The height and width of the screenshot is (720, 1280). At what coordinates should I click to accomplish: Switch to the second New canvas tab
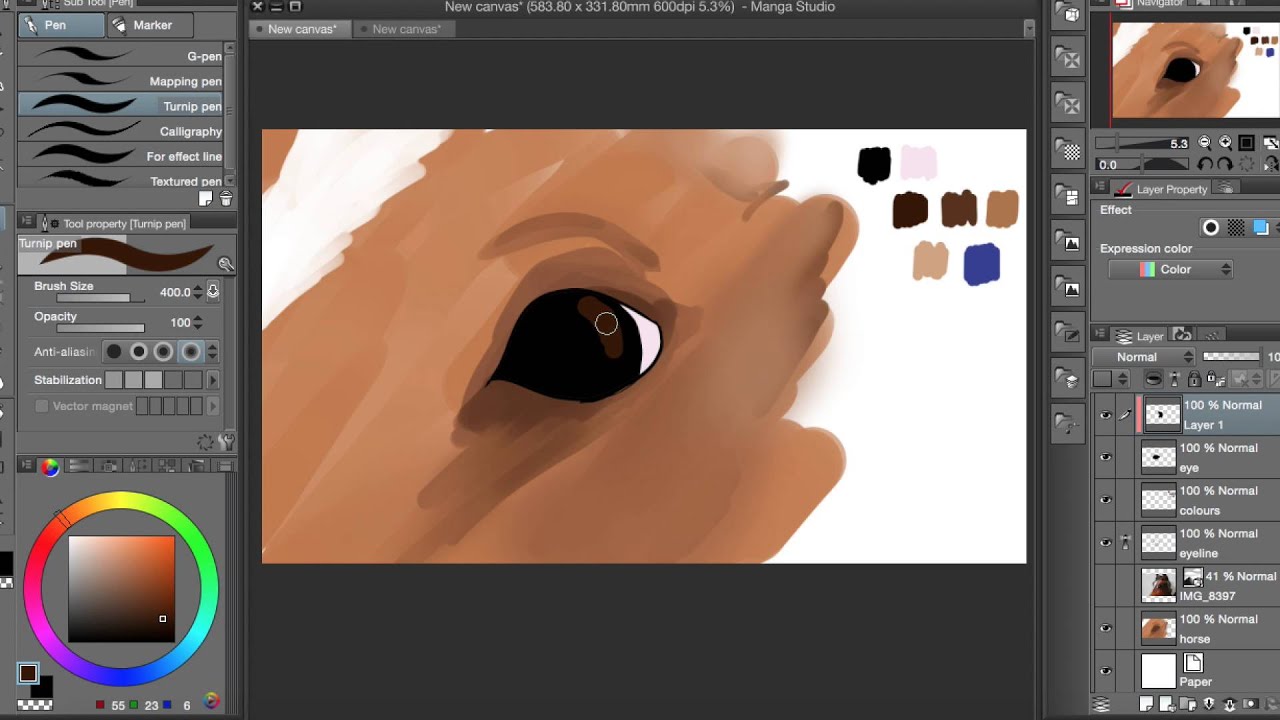pyautogui.click(x=406, y=29)
